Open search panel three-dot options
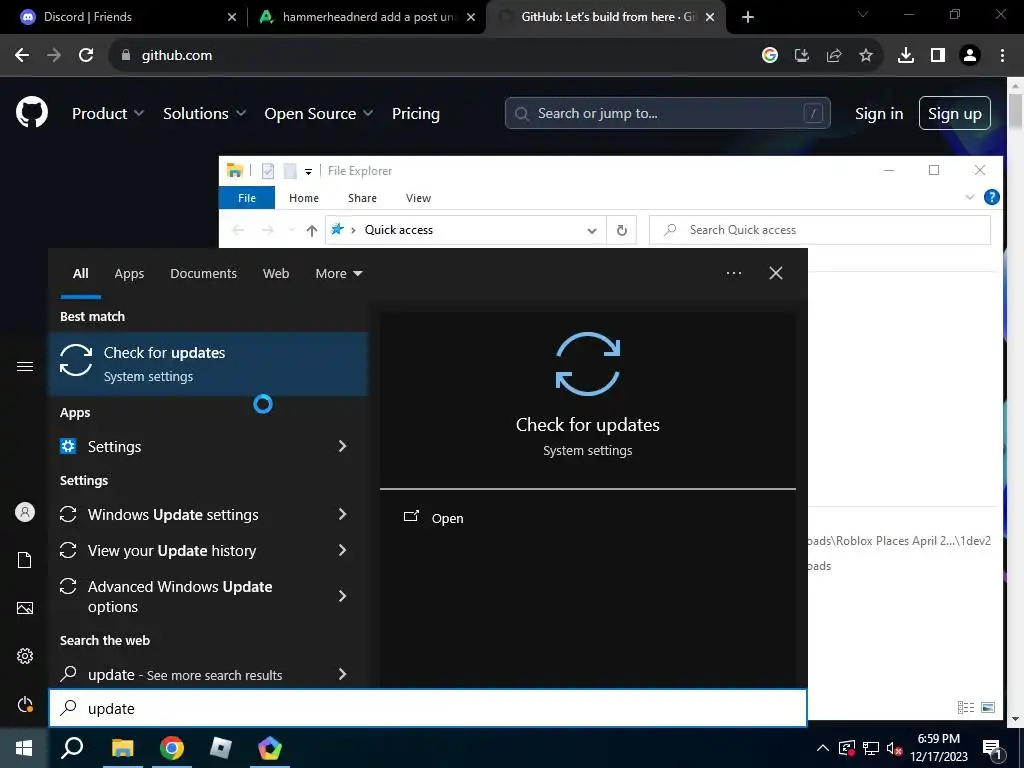Screen dimensions: 1024x768 click(734, 273)
